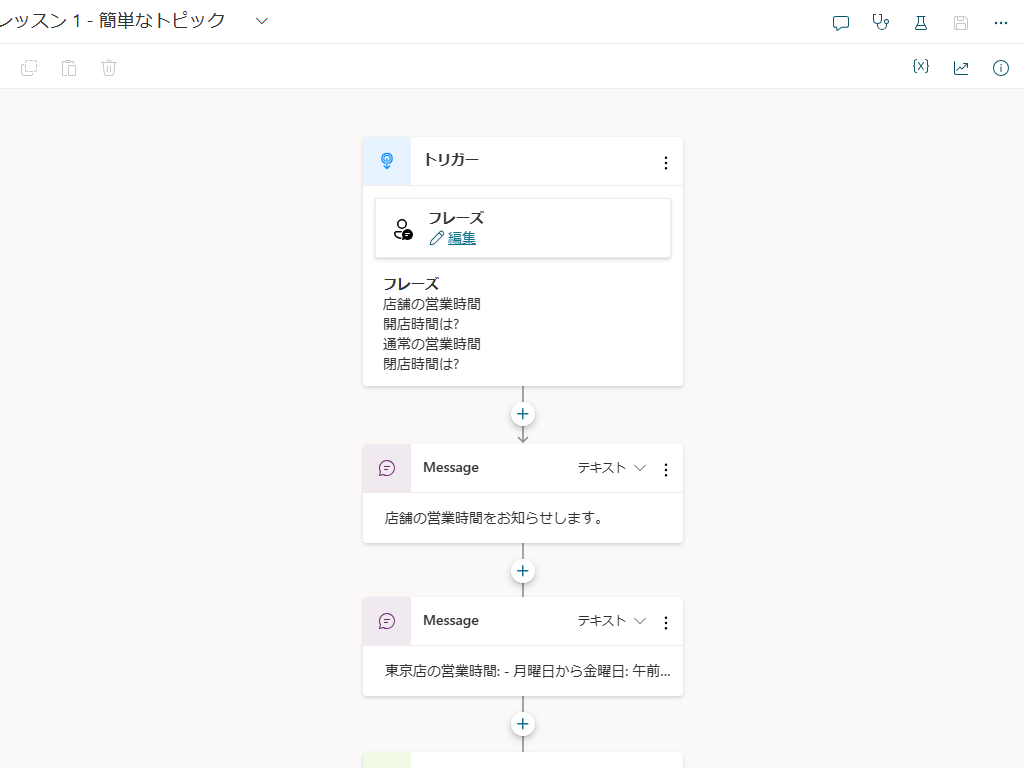This screenshot has width=1024, height=768.
Task: Click the copy node icon
Action: (x=29, y=68)
